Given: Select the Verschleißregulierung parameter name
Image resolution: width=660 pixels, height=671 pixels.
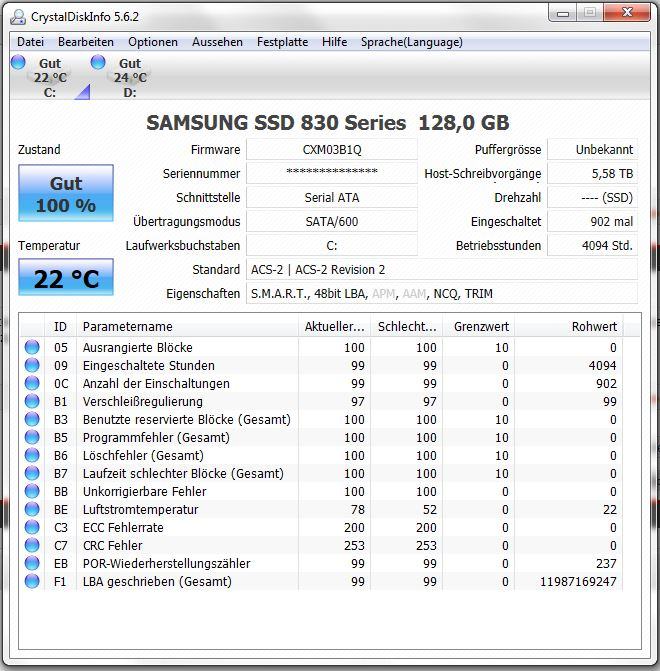Looking at the screenshot, I should pyautogui.click(x=143, y=401).
